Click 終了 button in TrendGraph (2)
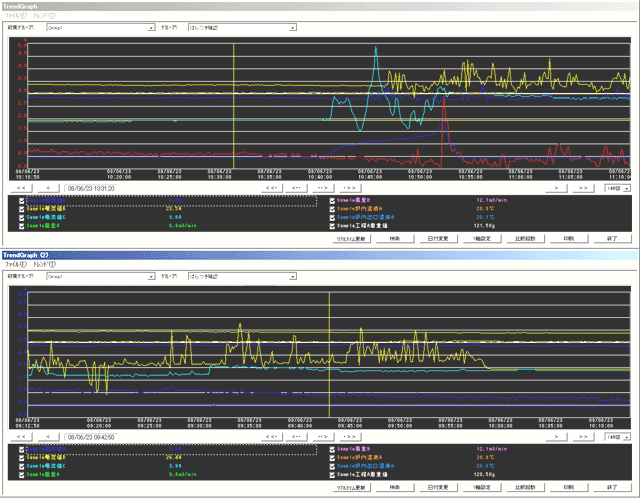Viewport: 640px width, 498px height. click(612, 487)
